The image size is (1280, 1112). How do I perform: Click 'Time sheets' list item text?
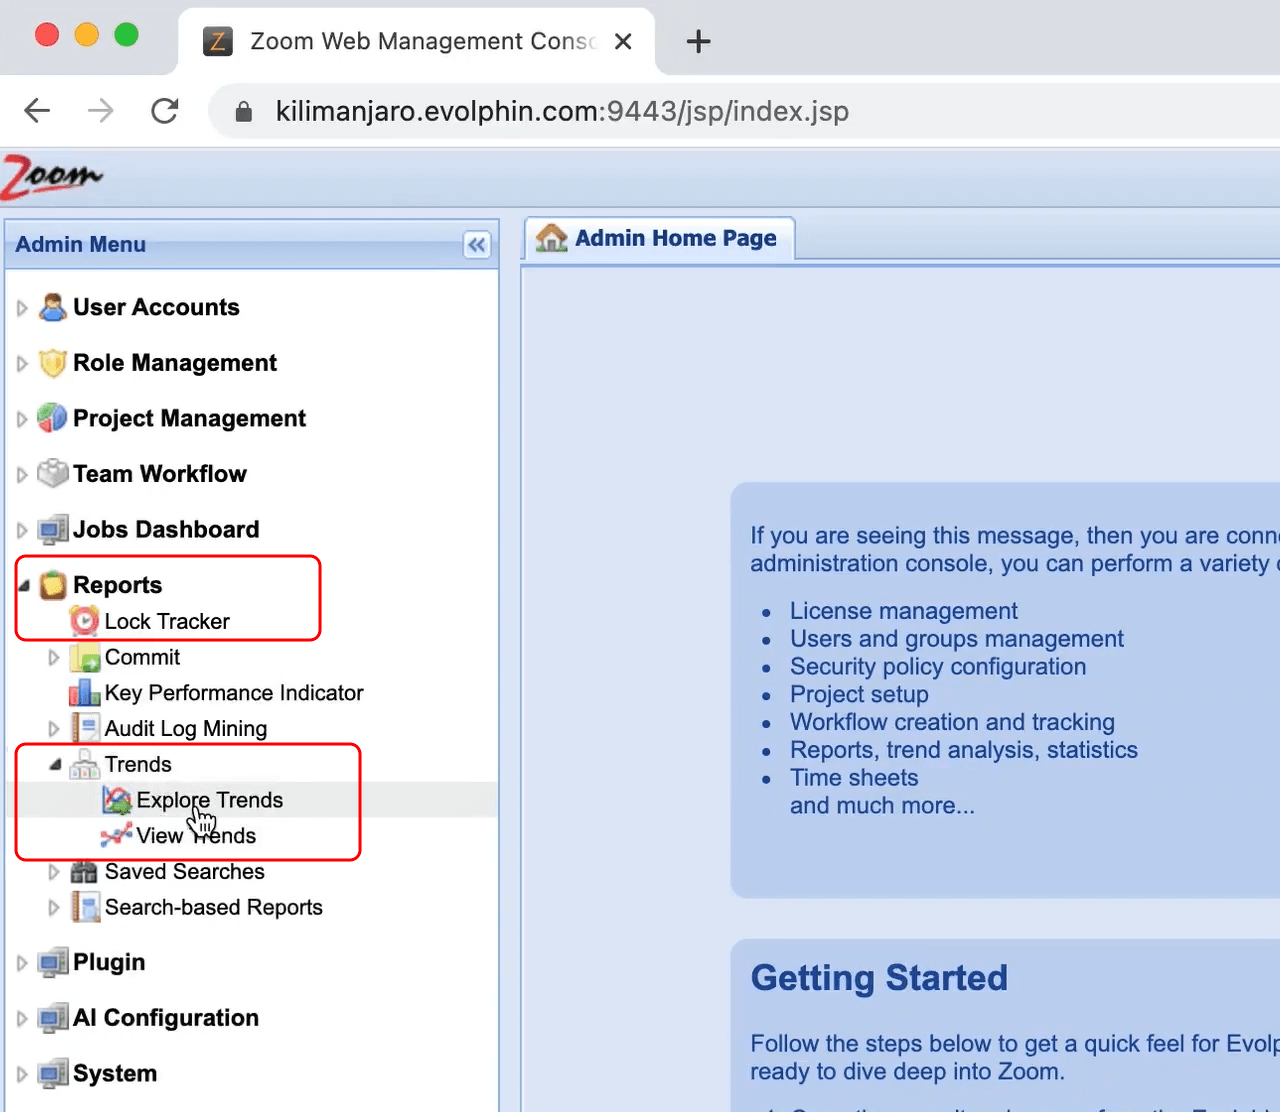pyautogui.click(x=854, y=778)
